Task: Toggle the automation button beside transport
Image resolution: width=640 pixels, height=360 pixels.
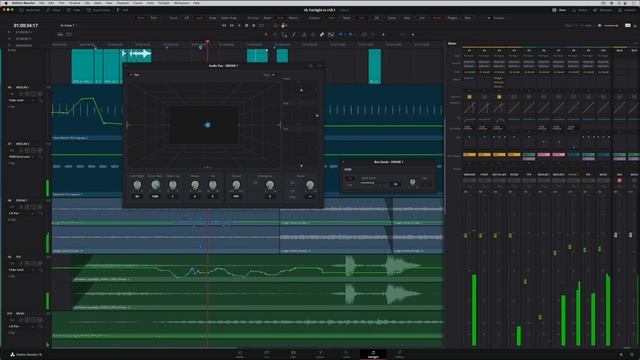Action: (276, 25)
